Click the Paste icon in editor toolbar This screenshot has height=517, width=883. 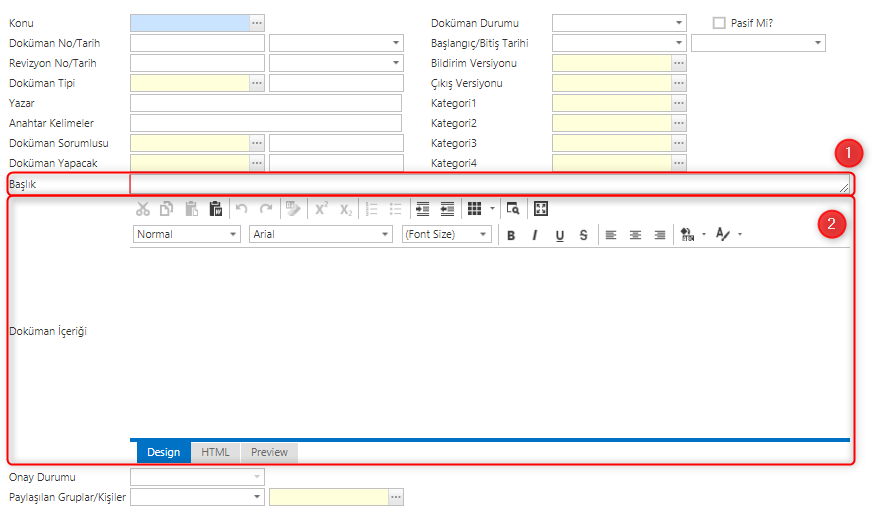click(191, 209)
